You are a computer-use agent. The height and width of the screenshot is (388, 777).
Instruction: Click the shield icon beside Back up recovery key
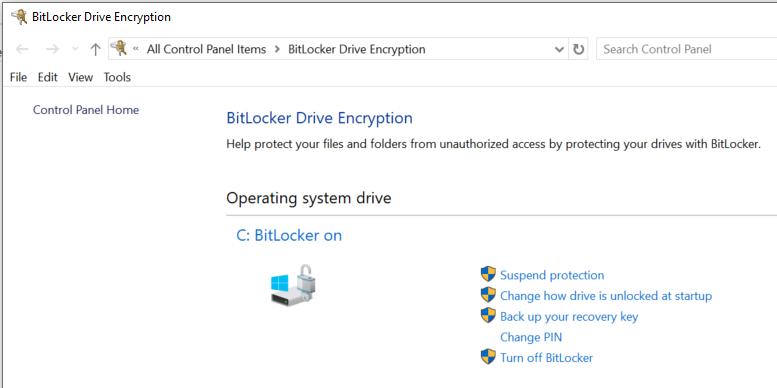click(x=488, y=315)
